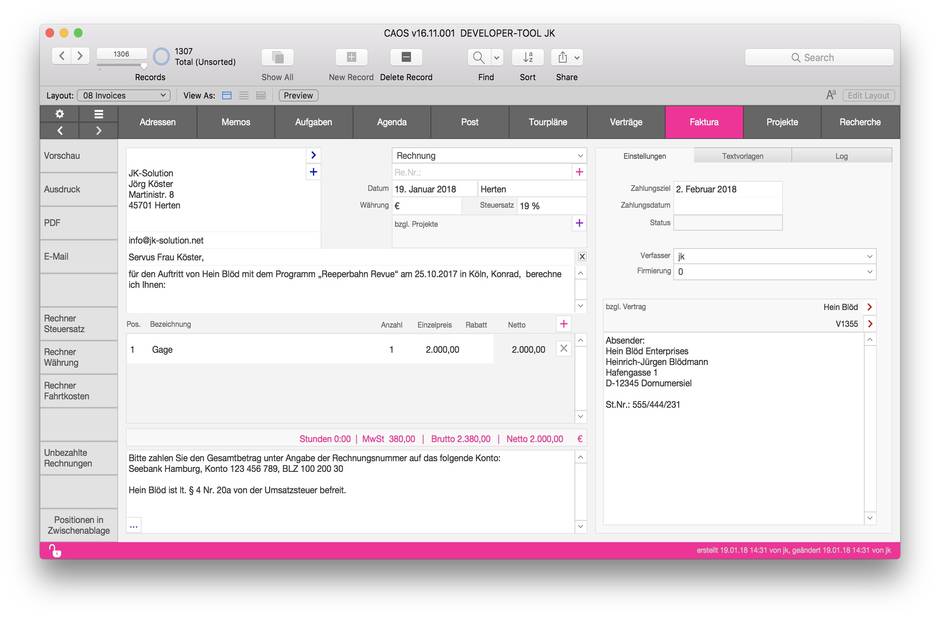Click the Delete Record icon

[406, 57]
